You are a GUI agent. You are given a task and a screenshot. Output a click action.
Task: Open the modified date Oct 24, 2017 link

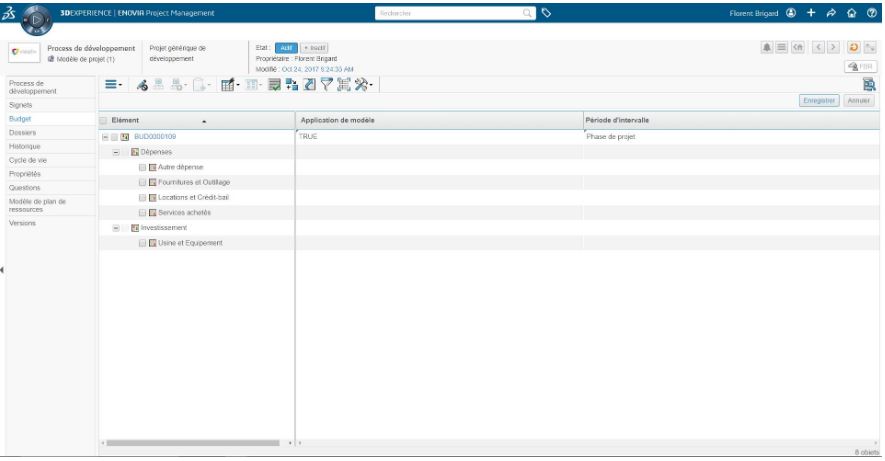318,69
